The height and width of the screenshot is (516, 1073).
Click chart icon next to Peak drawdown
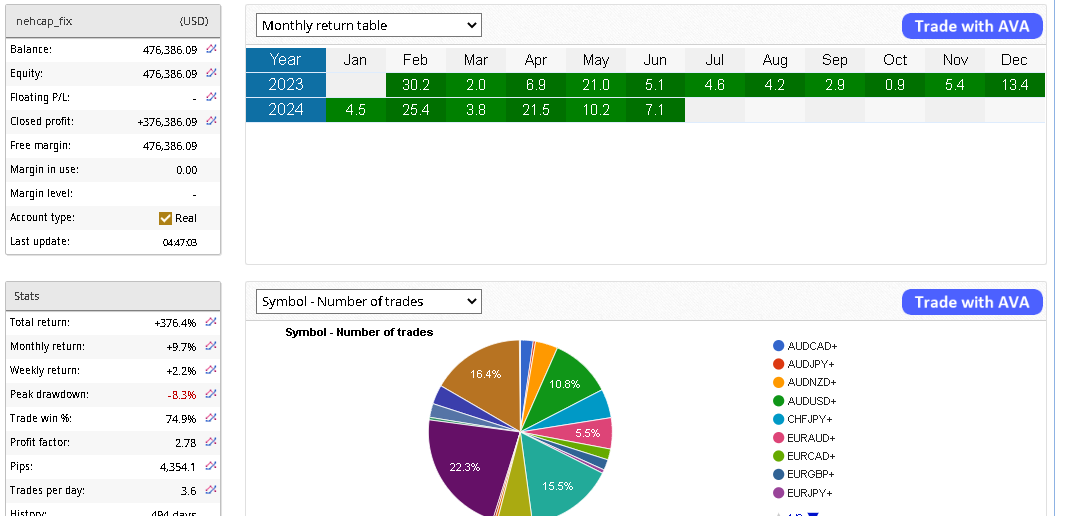[211, 394]
